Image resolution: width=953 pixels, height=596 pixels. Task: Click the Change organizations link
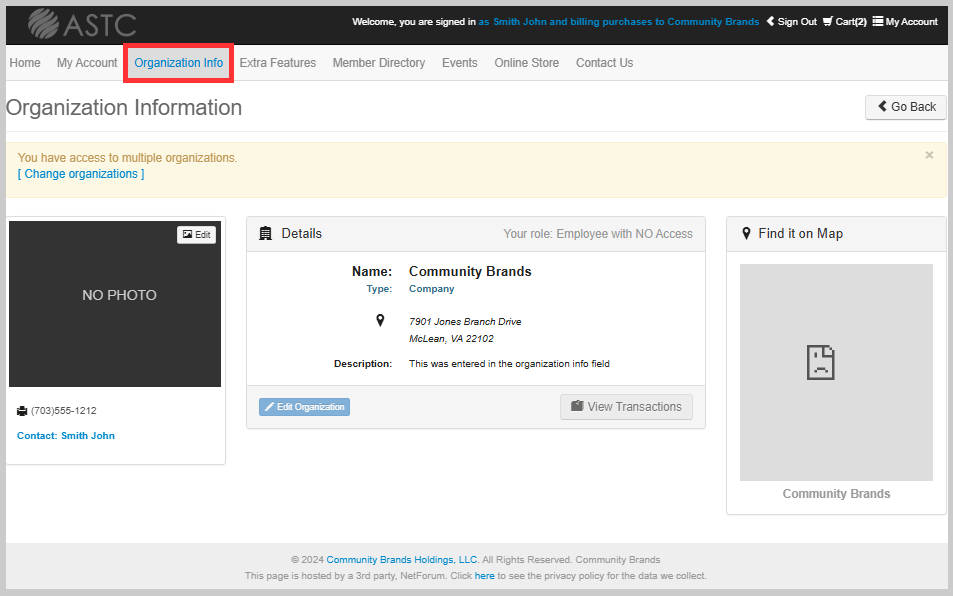81,174
